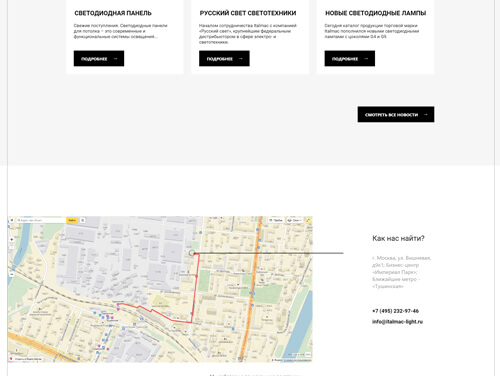This screenshot has height=376, width=500.
Task: Open details for Русский свет светотехники news
Action: pyautogui.click(x=224, y=58)
